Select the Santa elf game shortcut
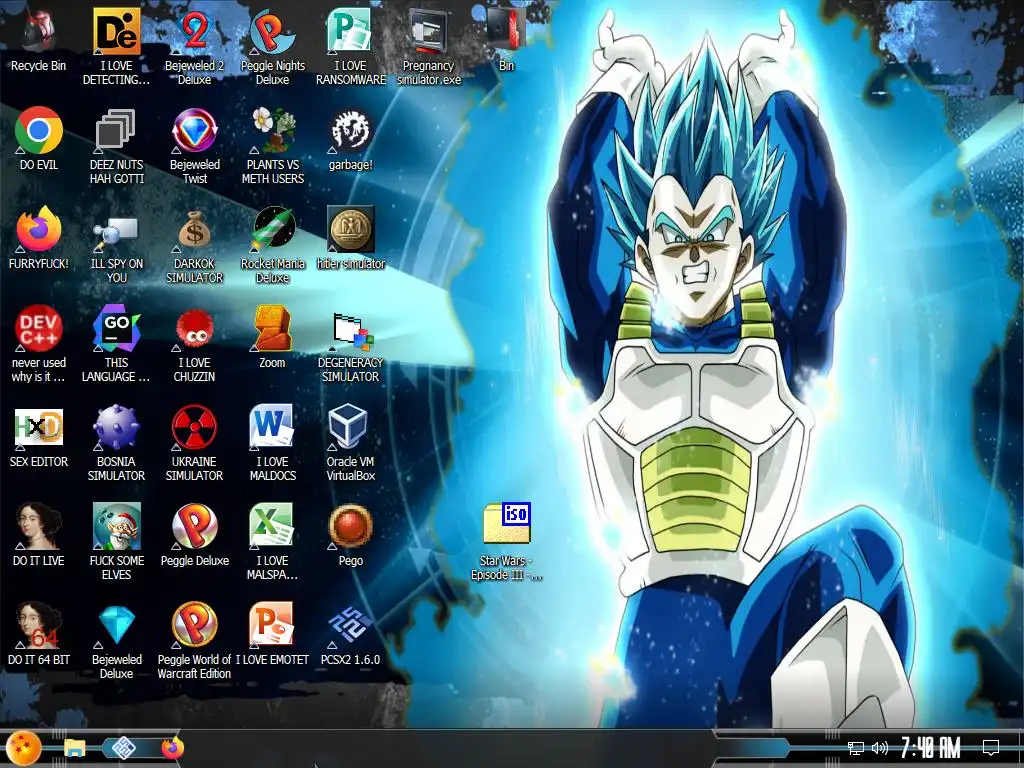 (116, 526)
